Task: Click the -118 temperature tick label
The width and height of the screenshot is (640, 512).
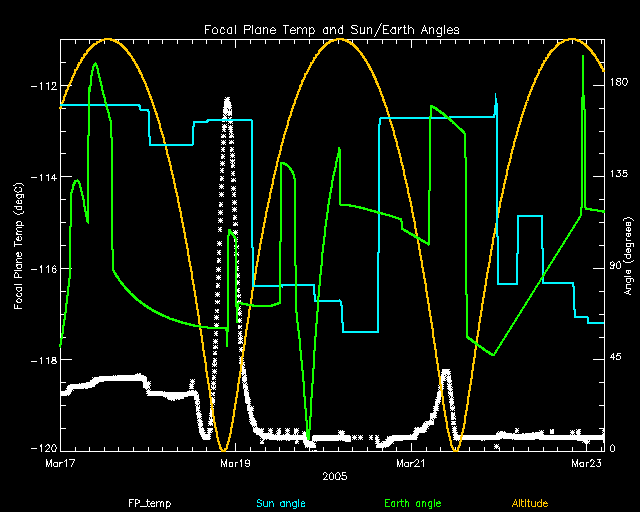Action: point(44,361)
